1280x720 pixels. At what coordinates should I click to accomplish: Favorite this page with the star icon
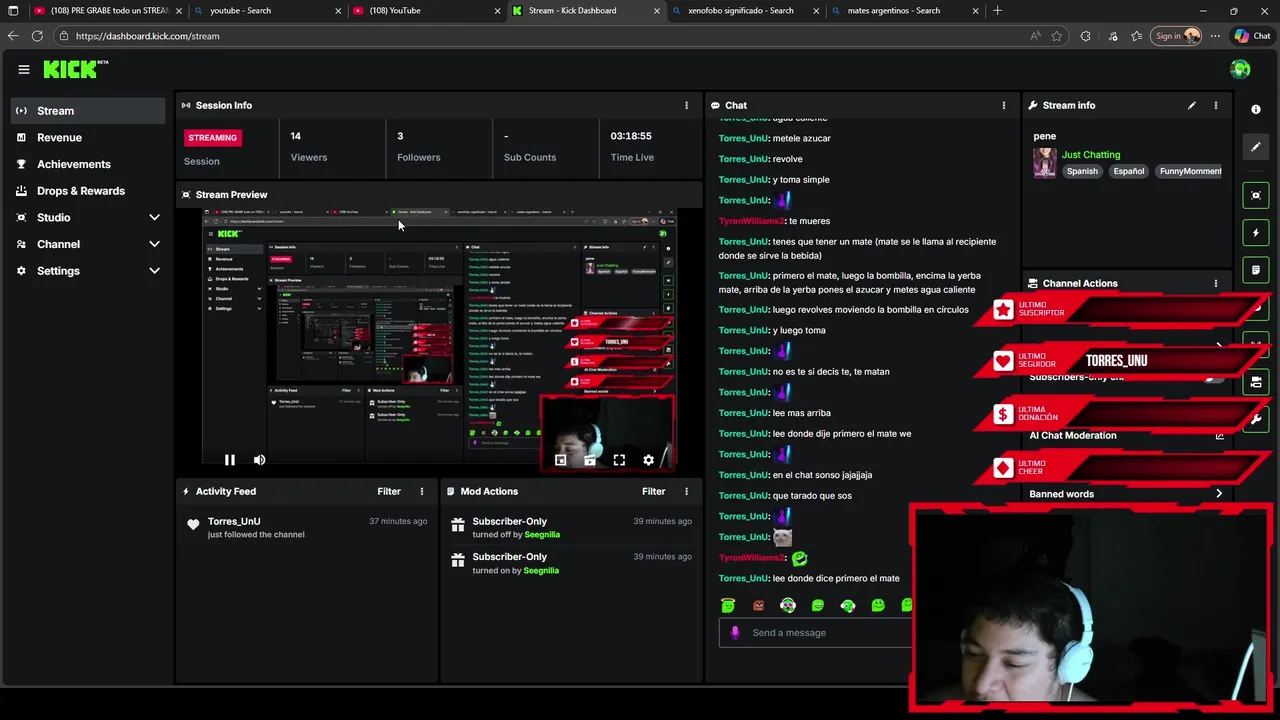click(1057, 36)
